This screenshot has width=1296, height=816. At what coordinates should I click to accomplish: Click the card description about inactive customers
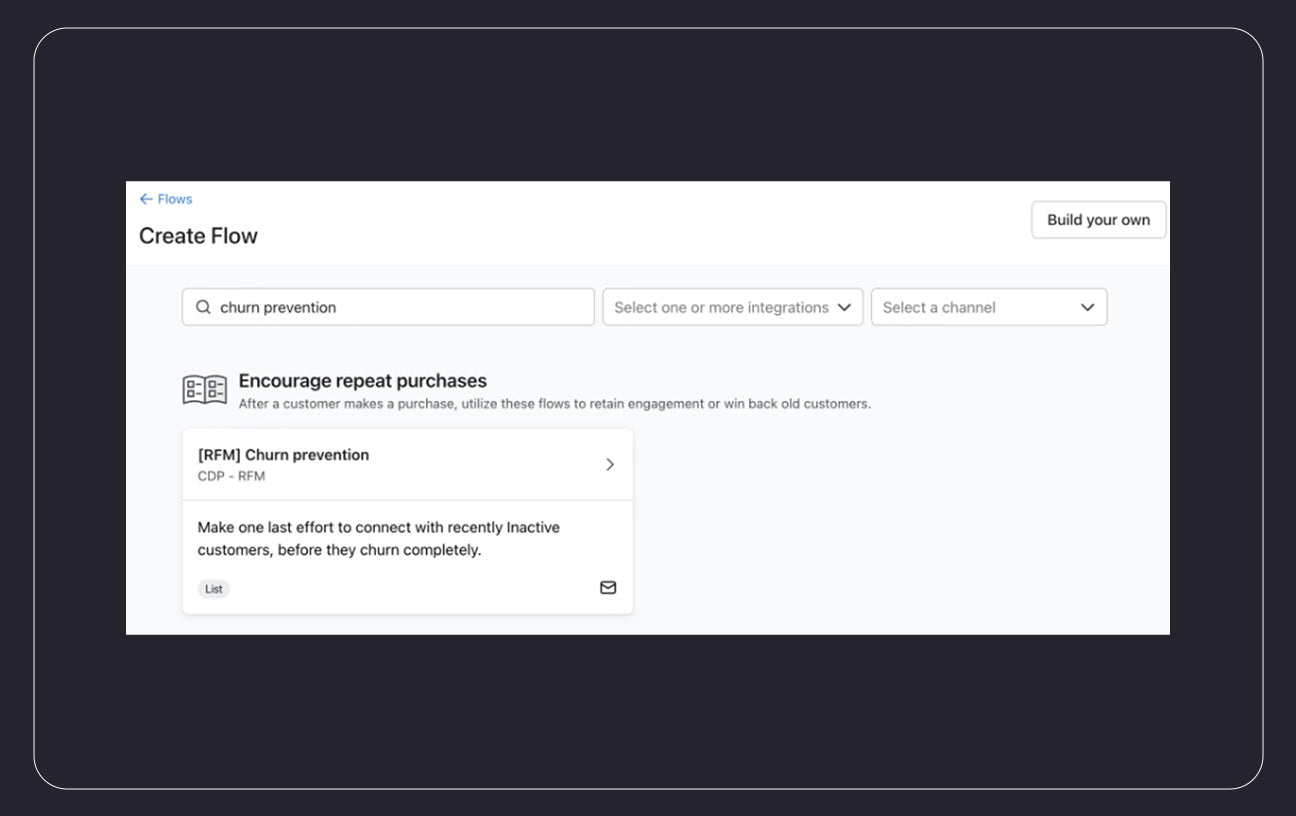pos(378,538)
